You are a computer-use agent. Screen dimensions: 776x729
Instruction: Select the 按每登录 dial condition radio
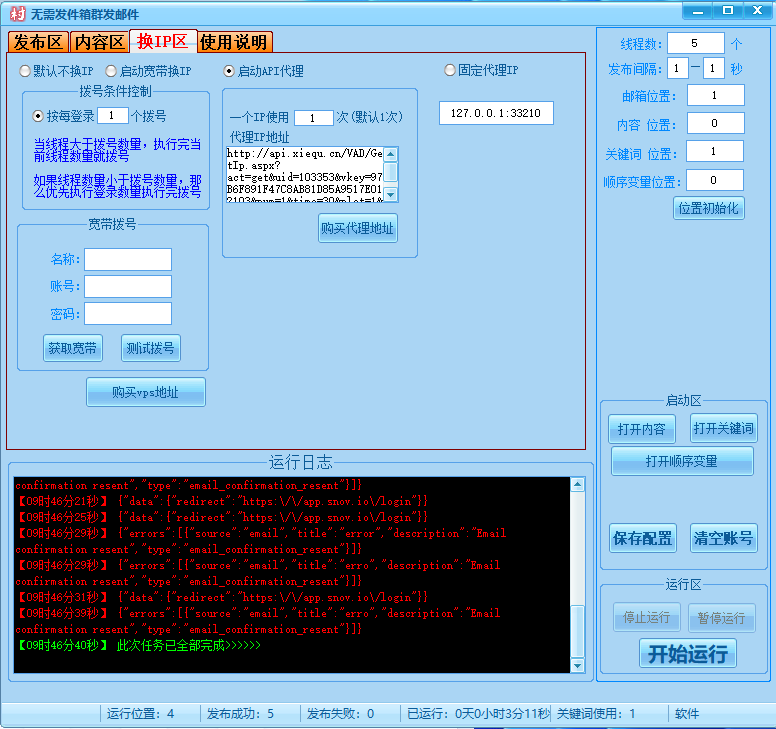click(39, 116)
